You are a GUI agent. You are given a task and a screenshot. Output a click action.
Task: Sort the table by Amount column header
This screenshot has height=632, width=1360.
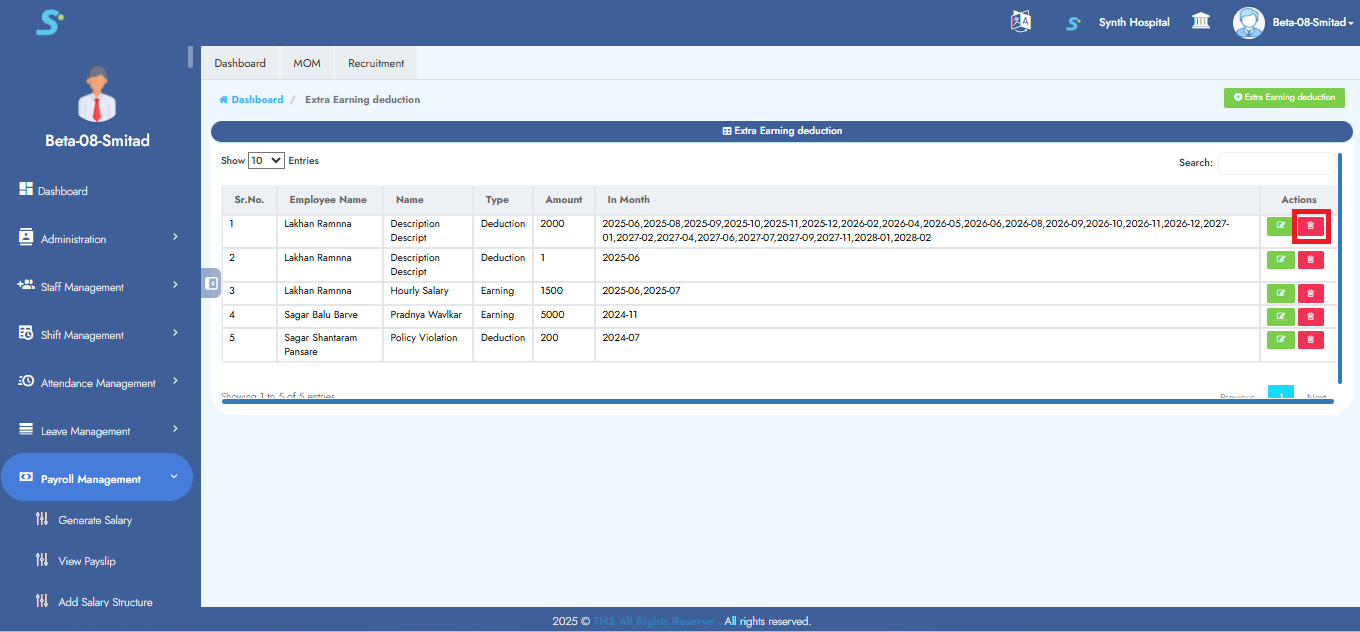(564, 200)
